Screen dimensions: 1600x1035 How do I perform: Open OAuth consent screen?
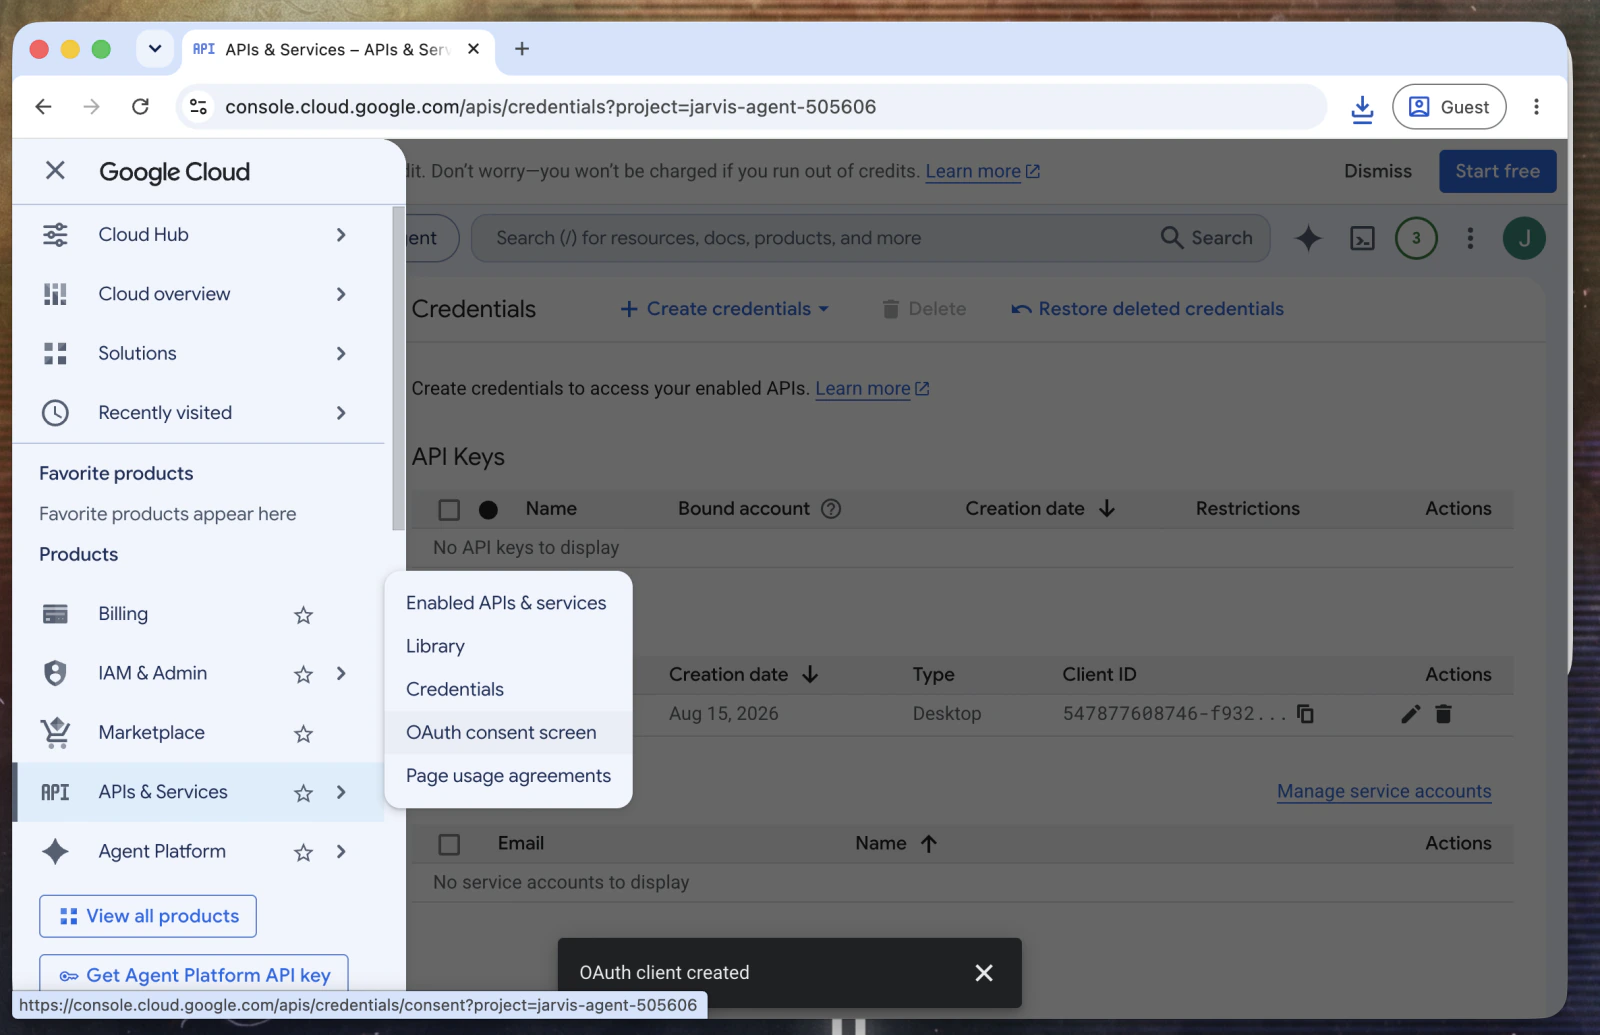(x=507, y=732)
